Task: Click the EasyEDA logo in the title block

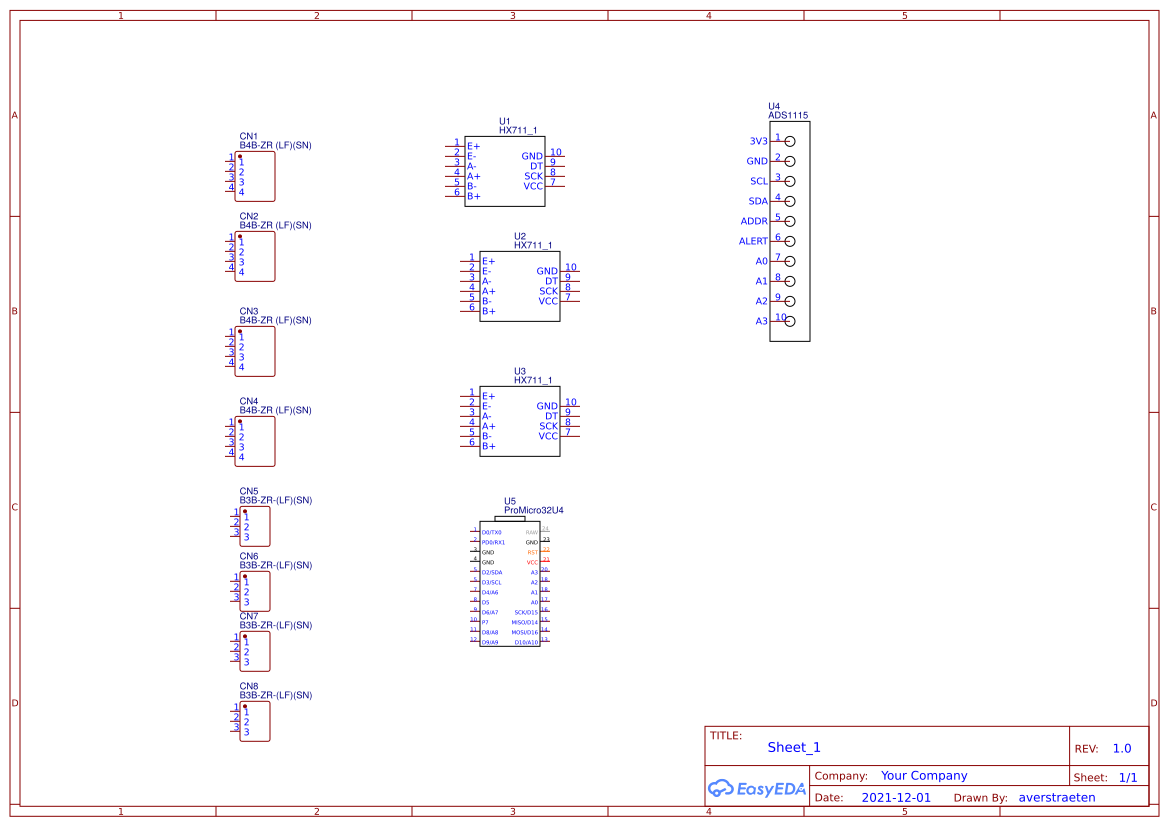Action: (x=757, y=789)
